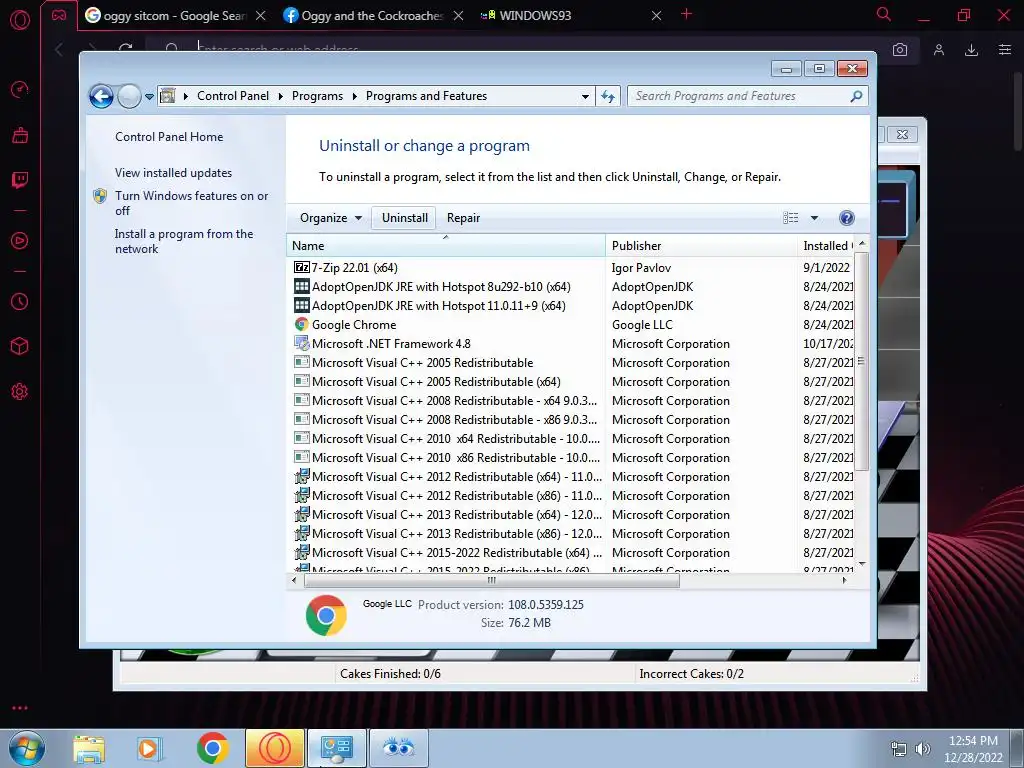This screenshot has height=768, width=1024.
Task: Open a new Opera tab with plus
Action: 686,14
